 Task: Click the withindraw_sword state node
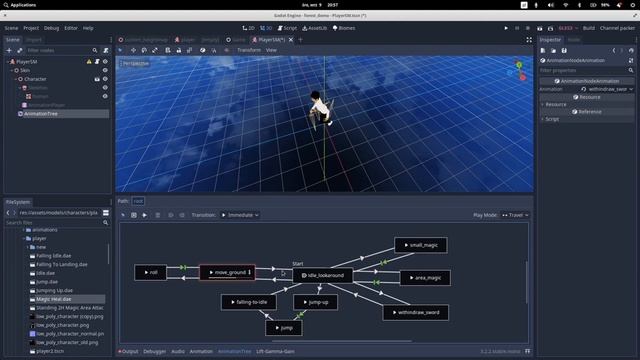[x=416, y=313]
